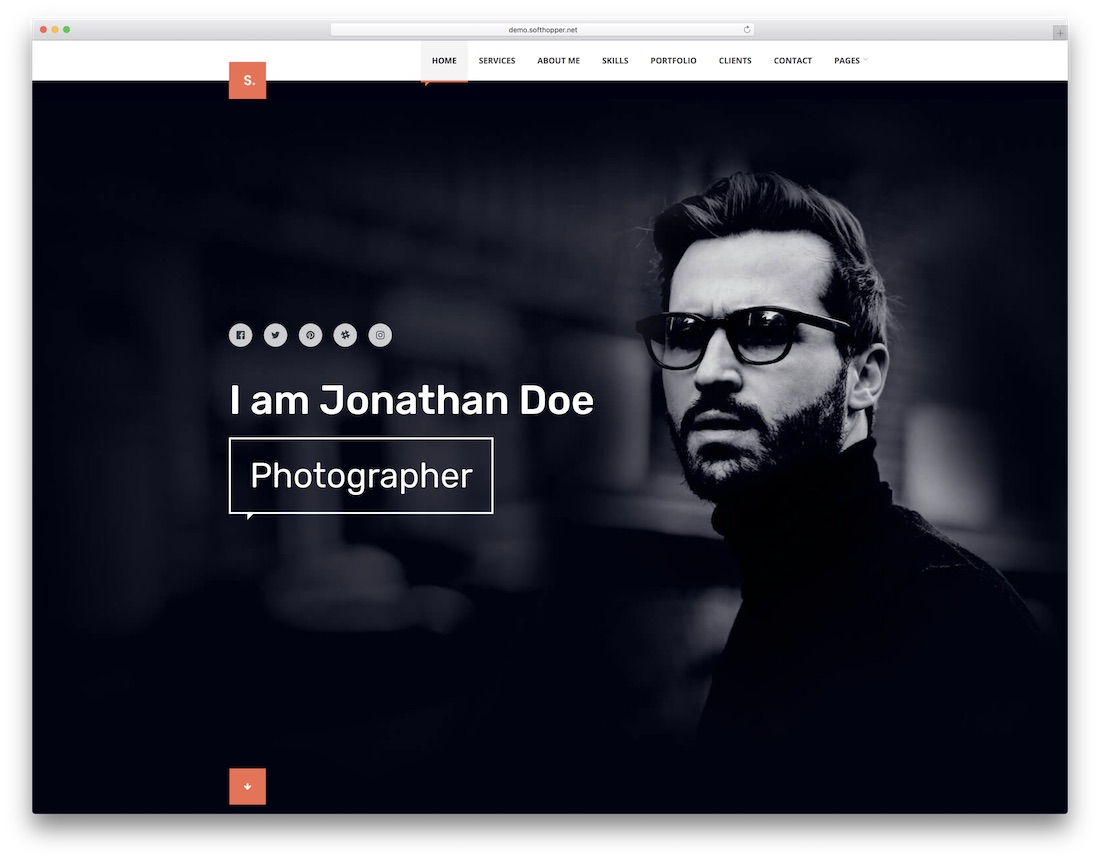Jump to CLIENTS section
The image size is (1100, 860).
[735, 61]
